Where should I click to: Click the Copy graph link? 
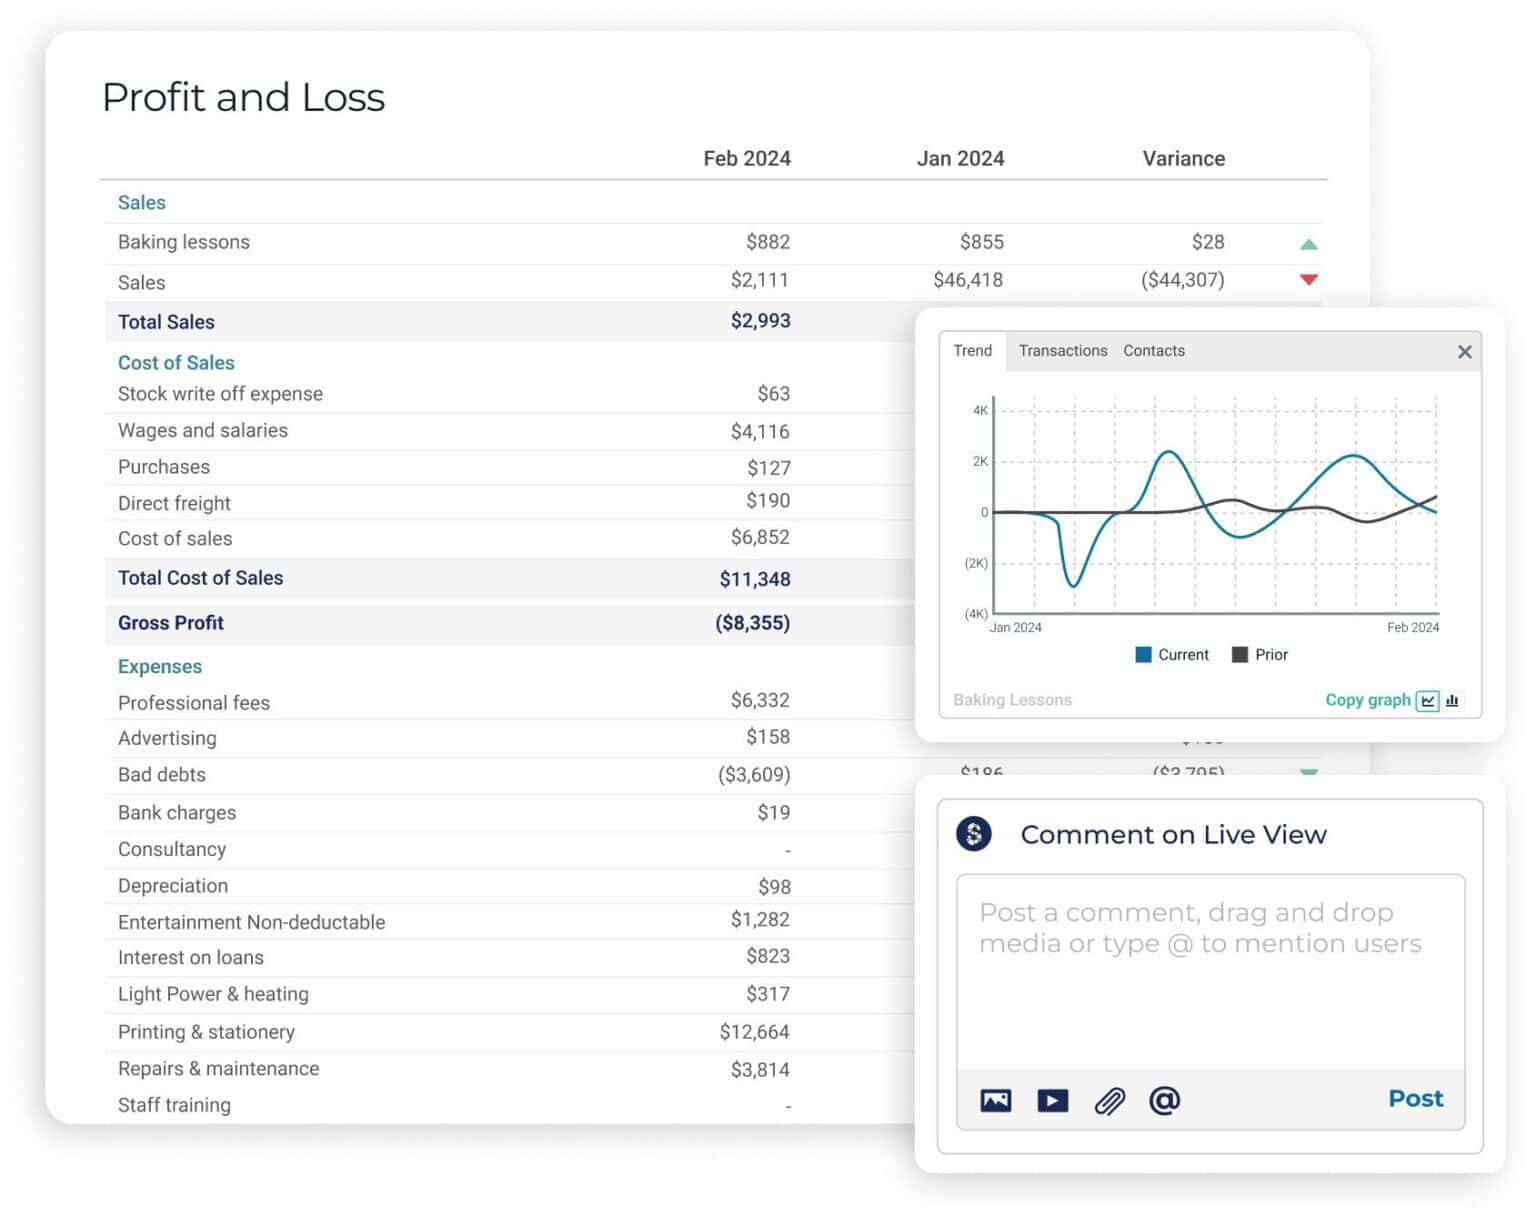pyautogui.click(x=1367, y=700)
